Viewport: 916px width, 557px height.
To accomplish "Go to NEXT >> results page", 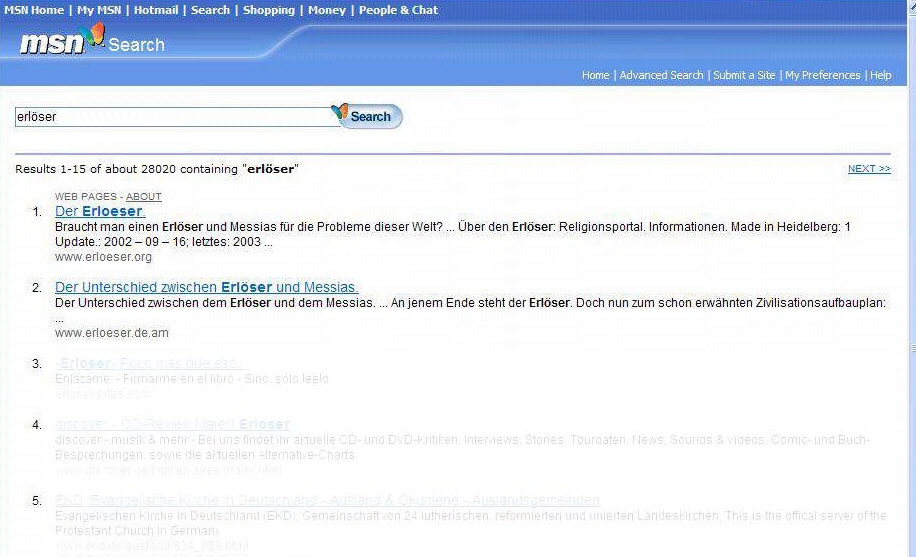I will (x=869, y=168).
